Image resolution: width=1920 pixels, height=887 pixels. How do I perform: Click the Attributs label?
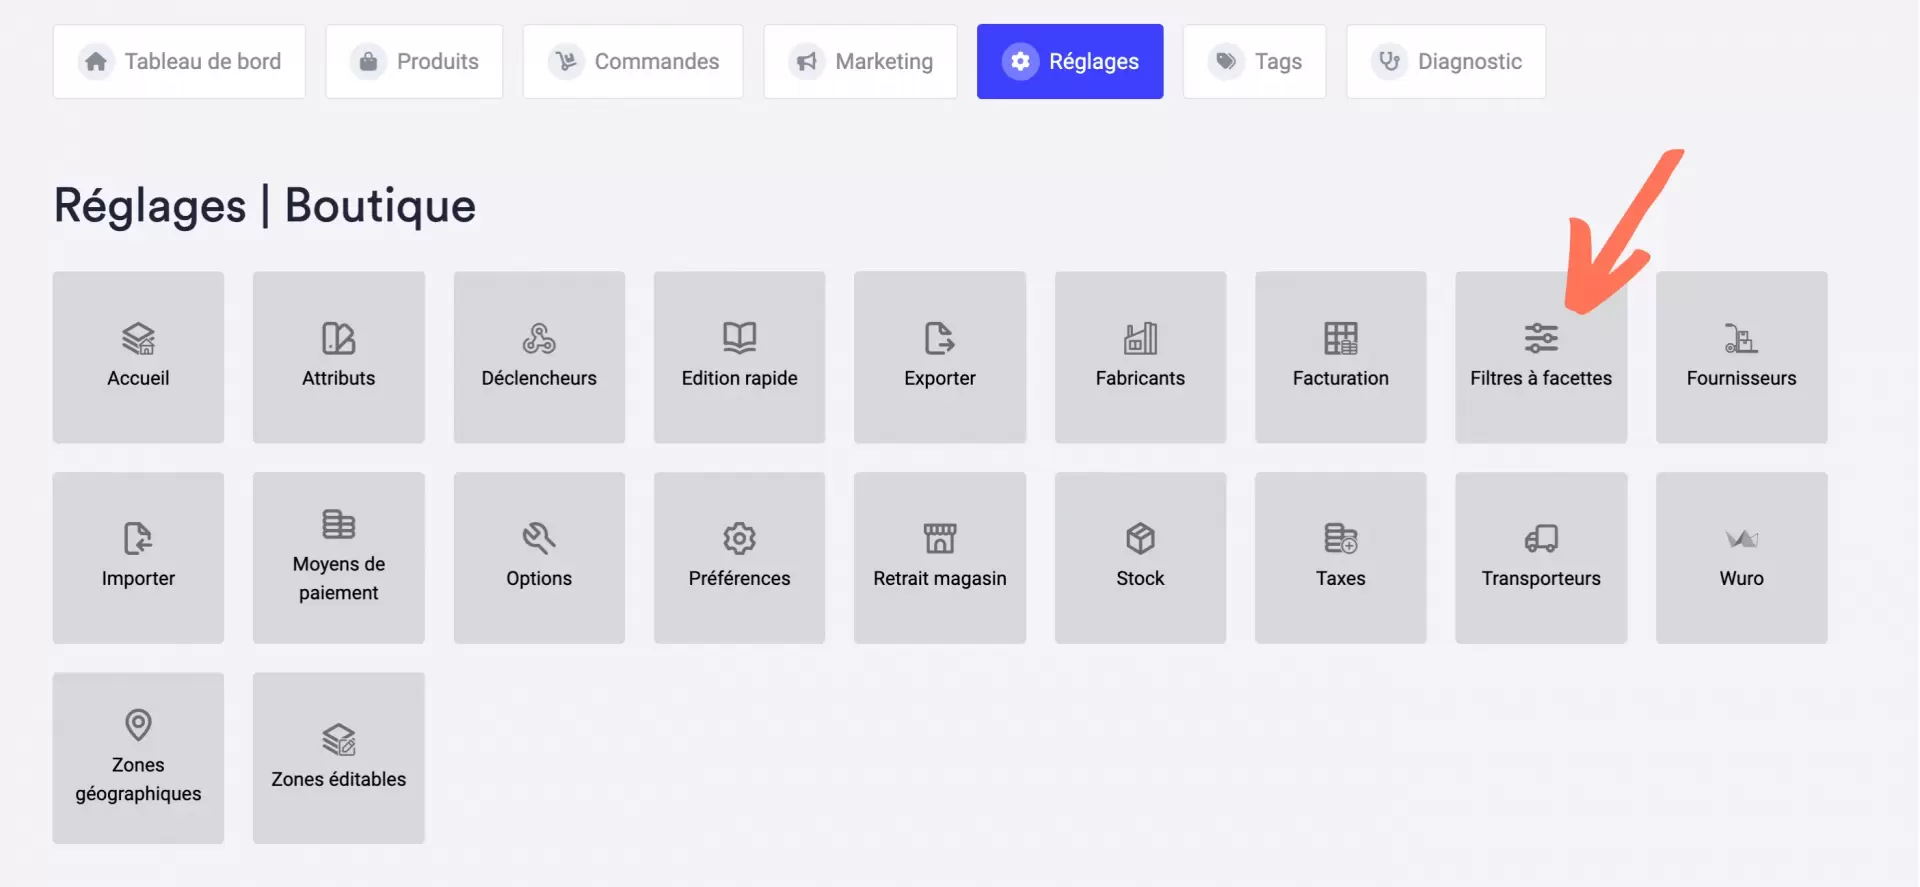pos(339,378)
